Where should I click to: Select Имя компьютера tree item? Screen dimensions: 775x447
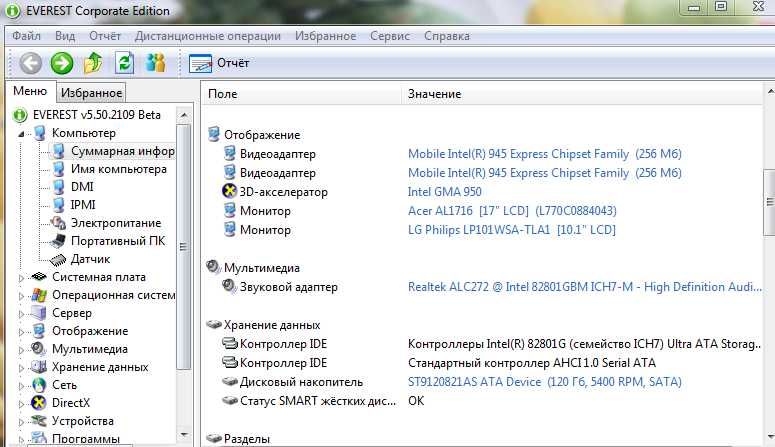(x=119, y=169)
